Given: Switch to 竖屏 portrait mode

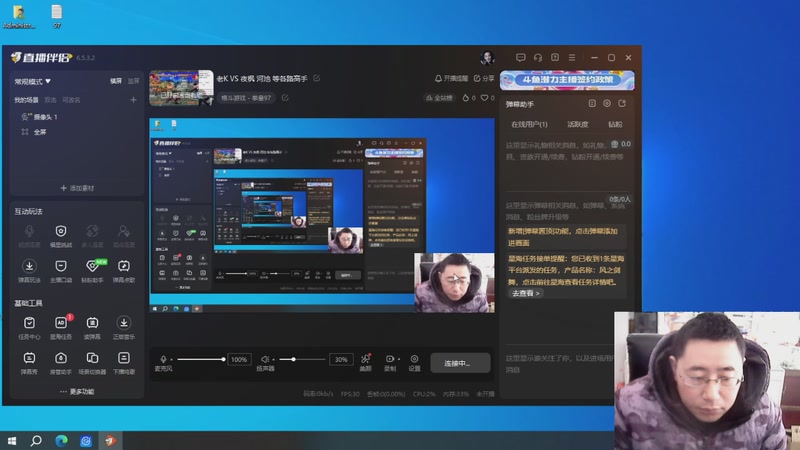Looking at the screenshot, I should (x=133, y=81).
